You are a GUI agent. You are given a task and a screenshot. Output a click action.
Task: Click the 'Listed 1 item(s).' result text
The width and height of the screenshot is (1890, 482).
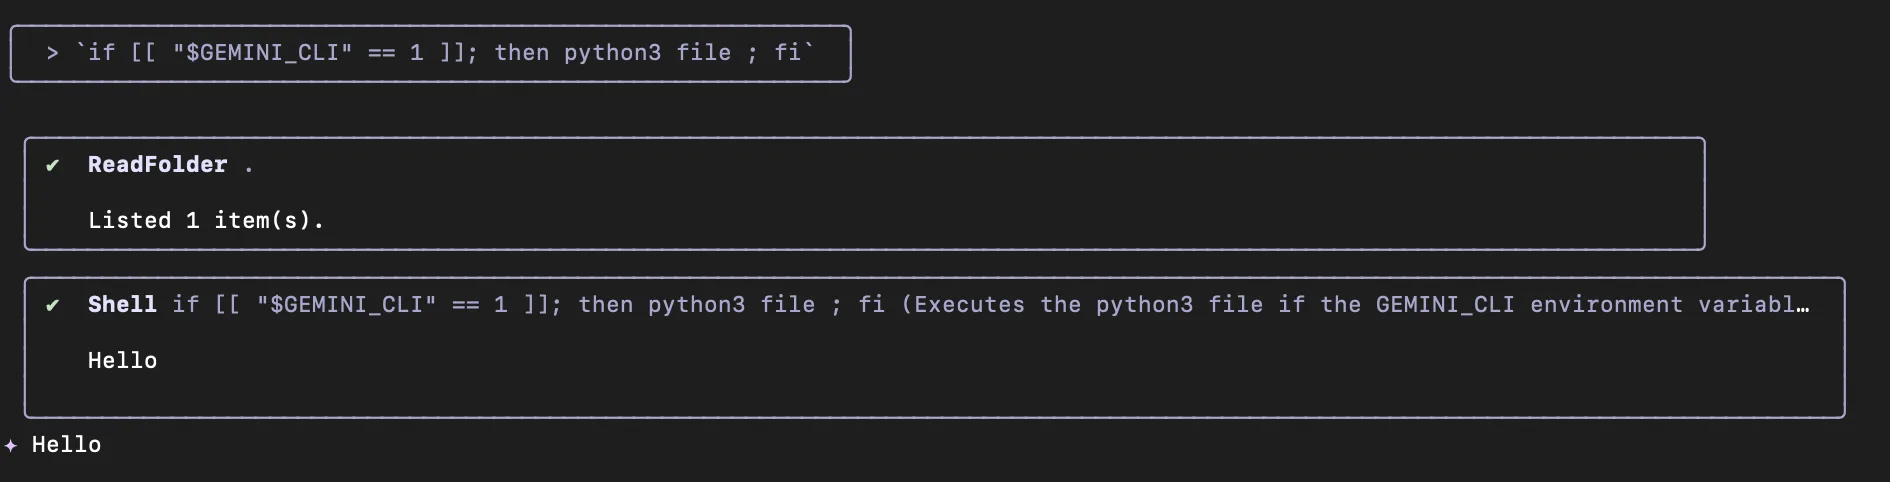[206, 221]
